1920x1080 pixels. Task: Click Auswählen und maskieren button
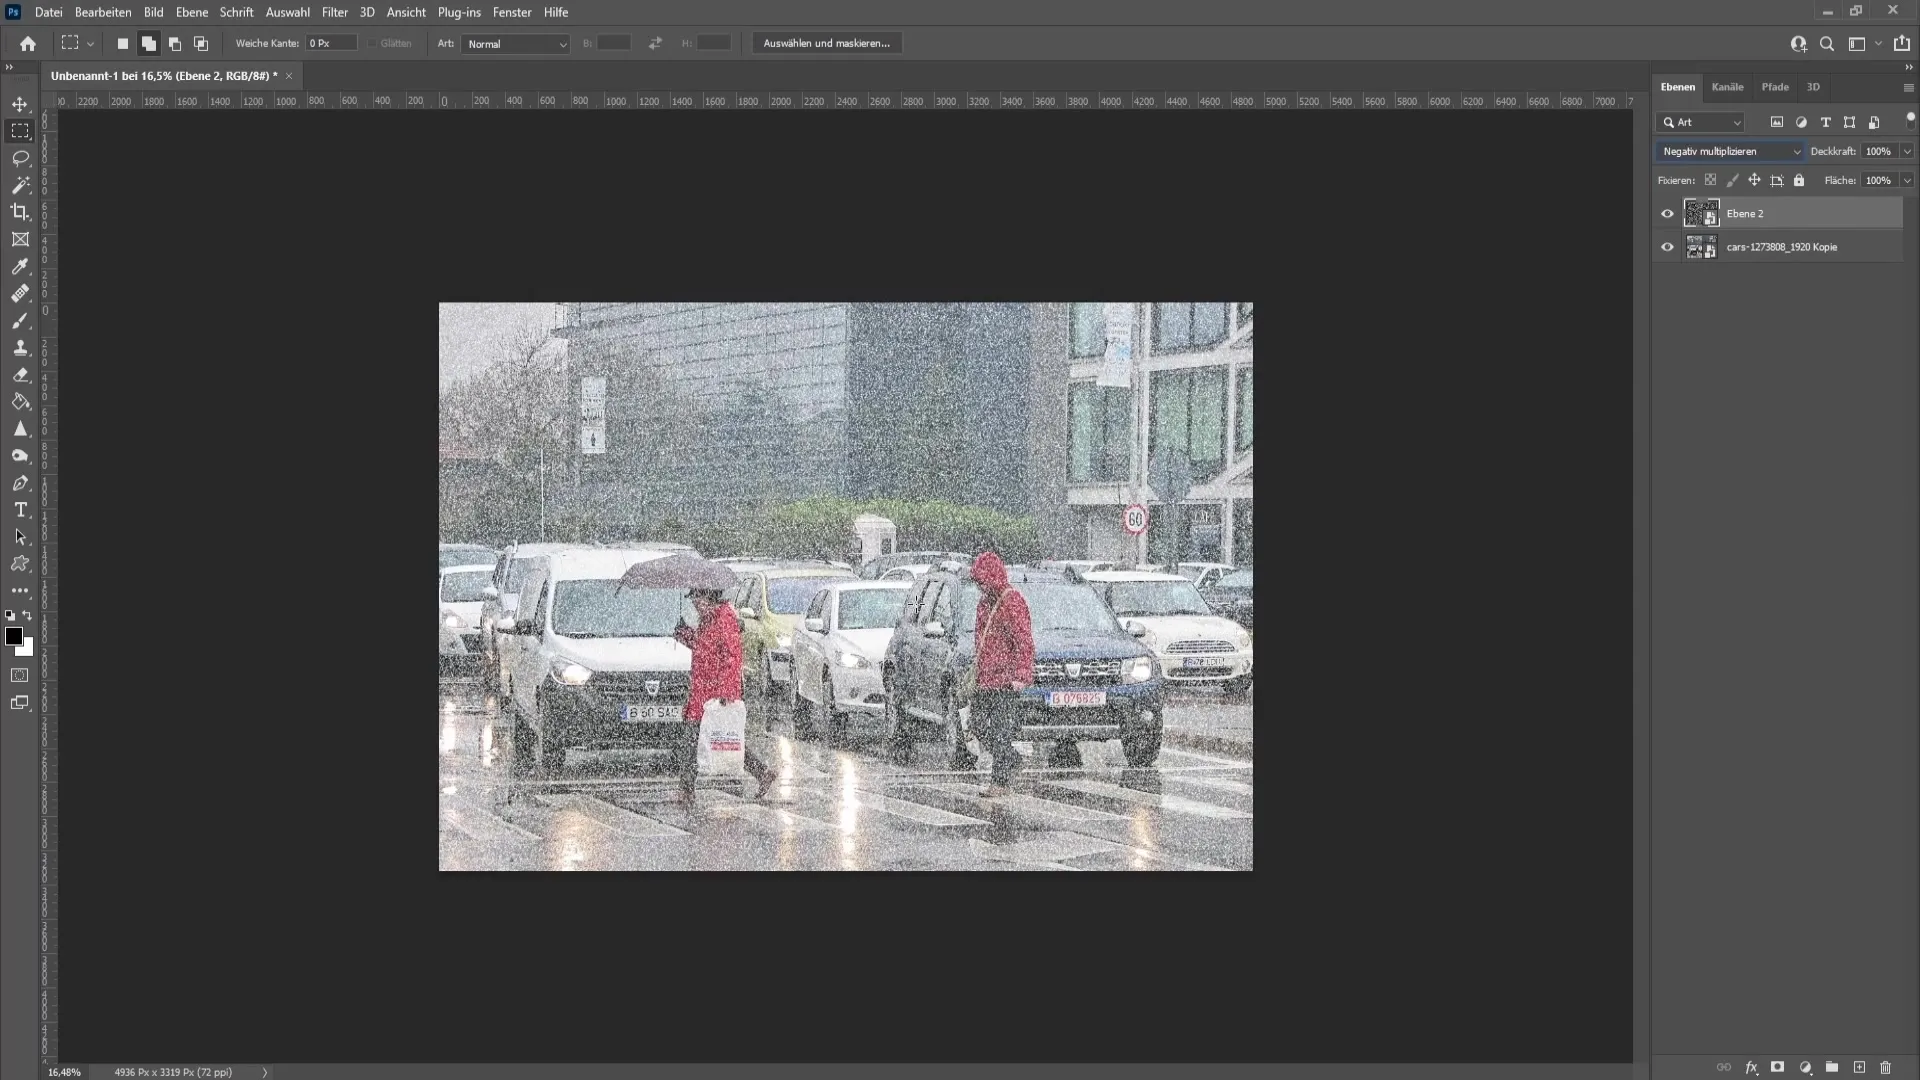click(x=827, y=42)
